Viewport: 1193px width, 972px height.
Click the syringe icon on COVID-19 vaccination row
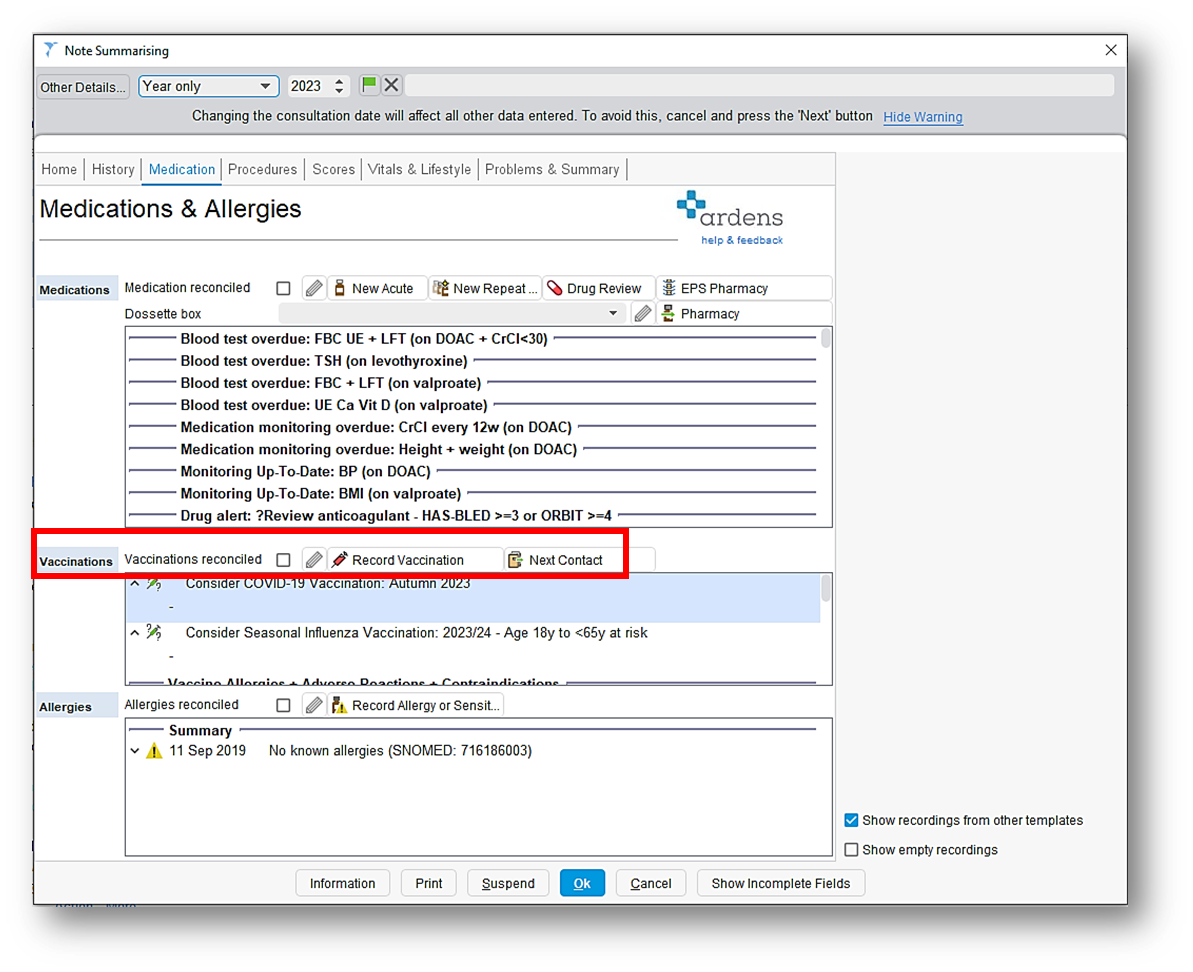(x=154, y=583)
